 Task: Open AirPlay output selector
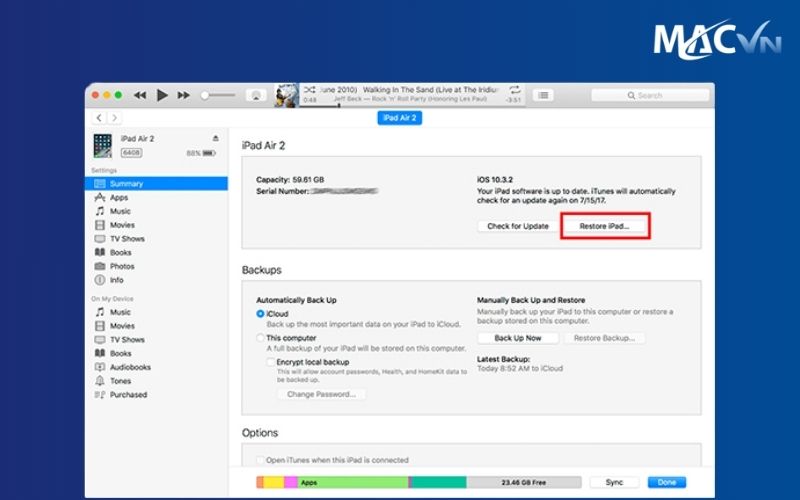tap(256, 95)
